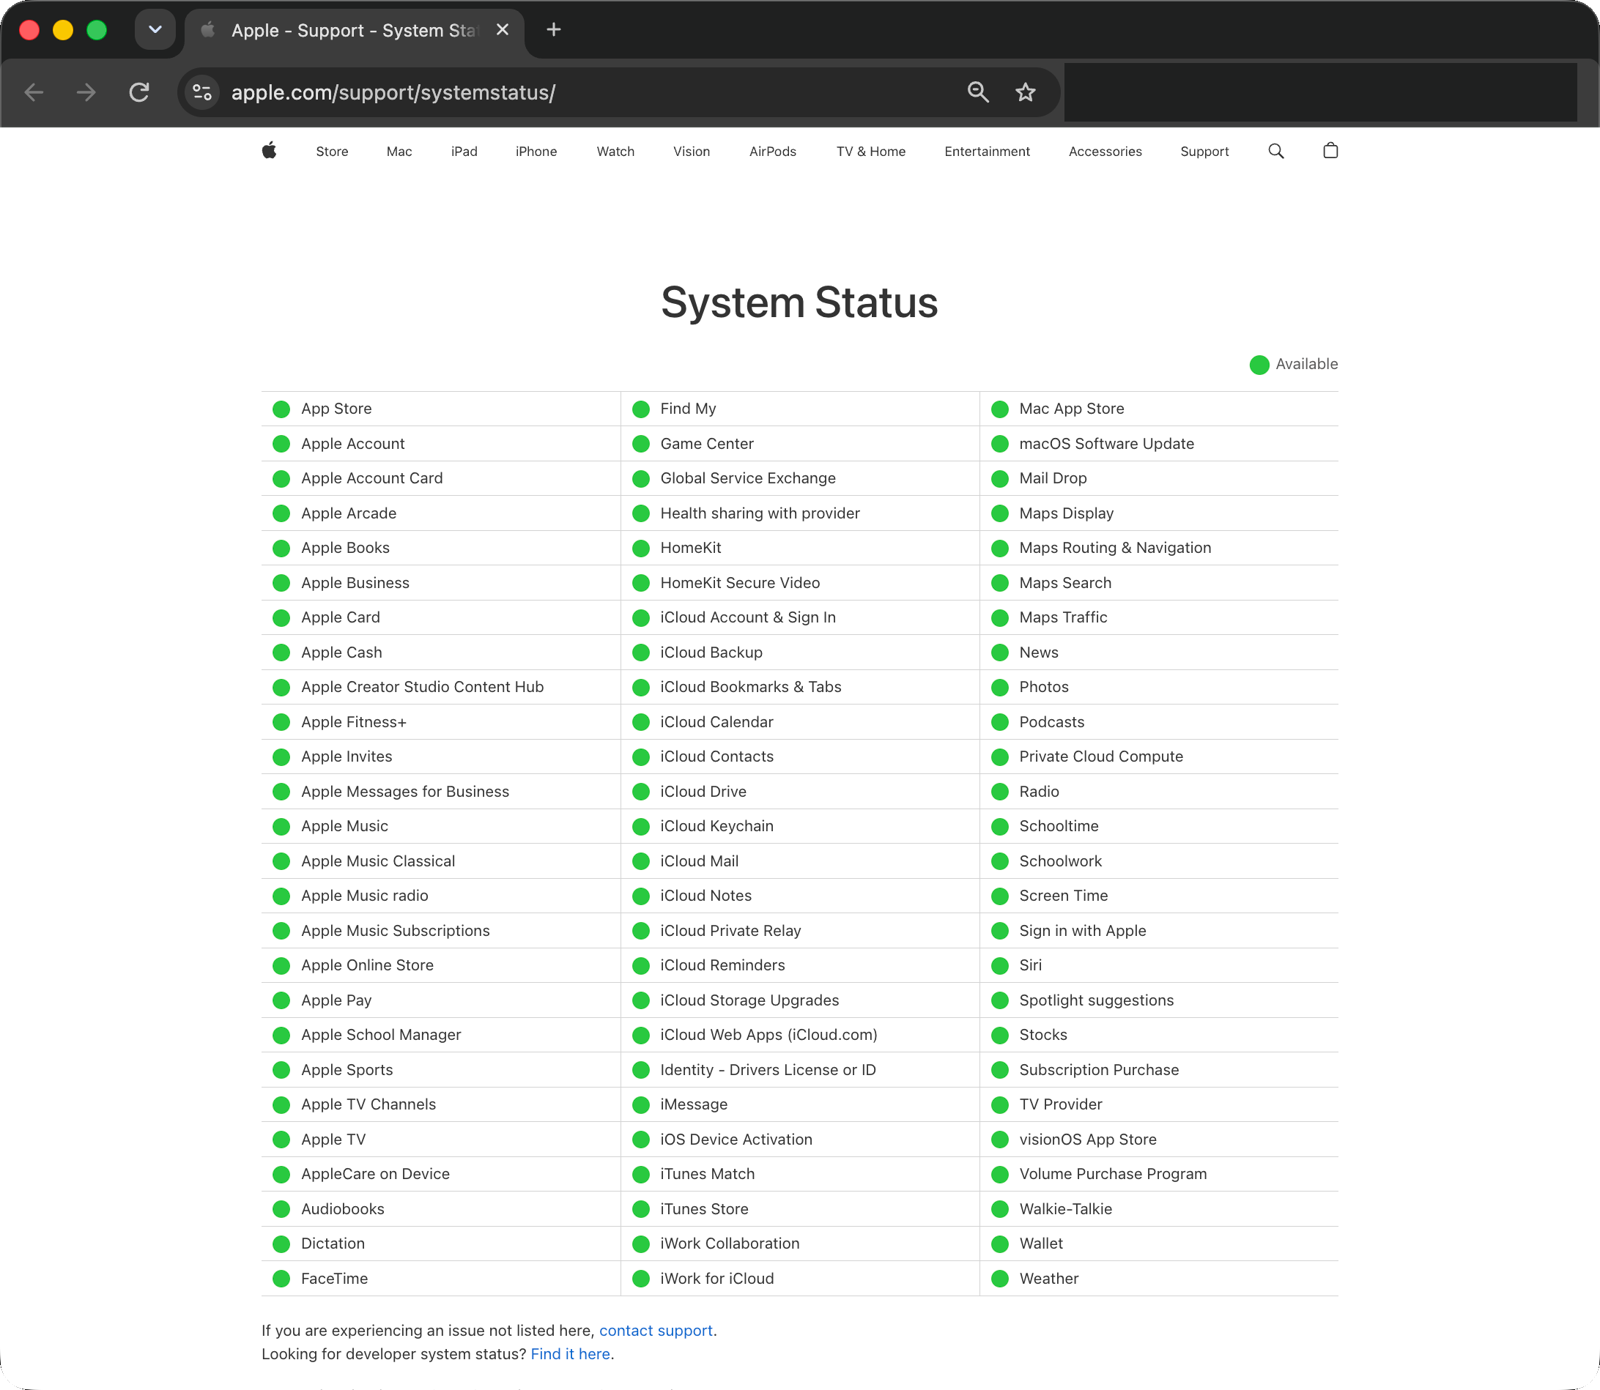Select the 'Walkie-Talkie' service text

click(x=1066, y=1209)
